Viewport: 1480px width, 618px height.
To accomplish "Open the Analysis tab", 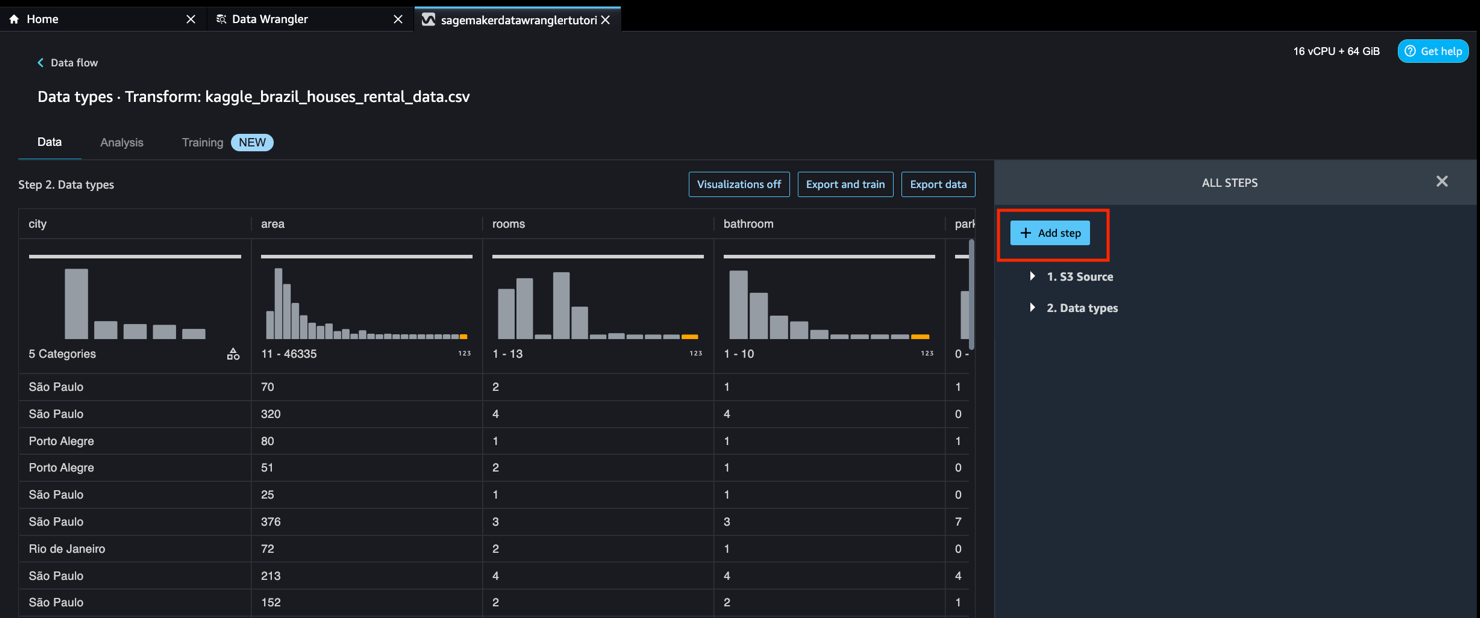I will coord(122,143).
